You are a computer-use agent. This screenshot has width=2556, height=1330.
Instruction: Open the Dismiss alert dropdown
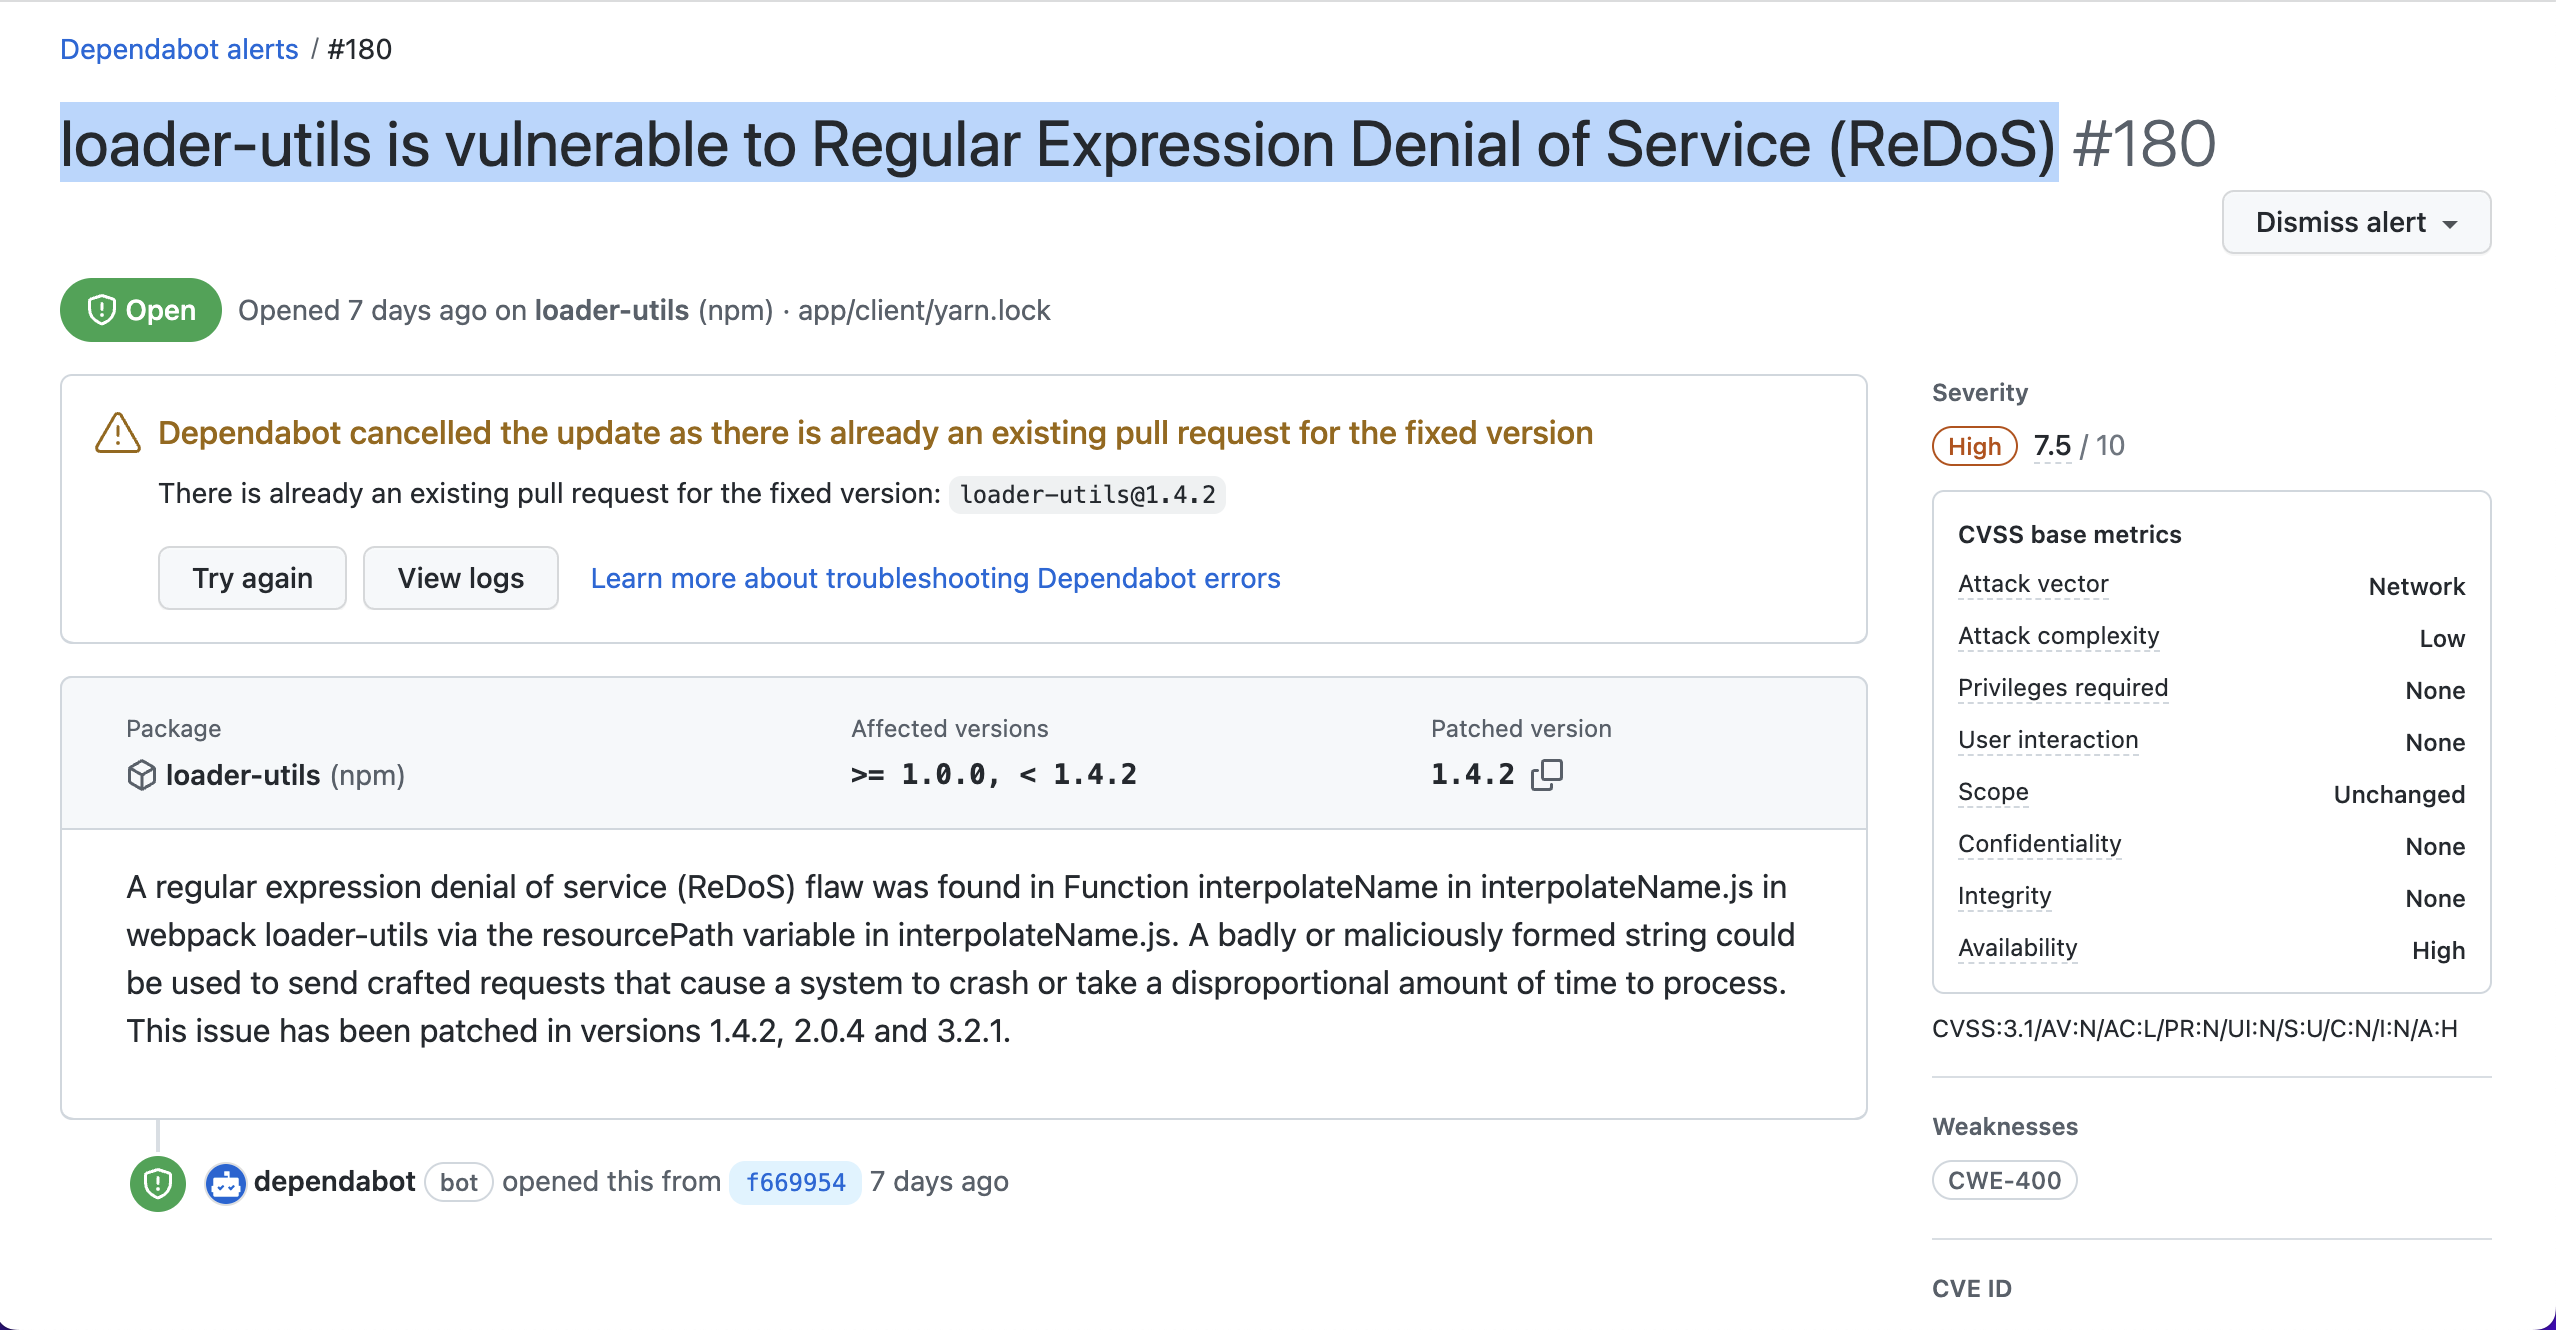click(x=2355, y=222)
